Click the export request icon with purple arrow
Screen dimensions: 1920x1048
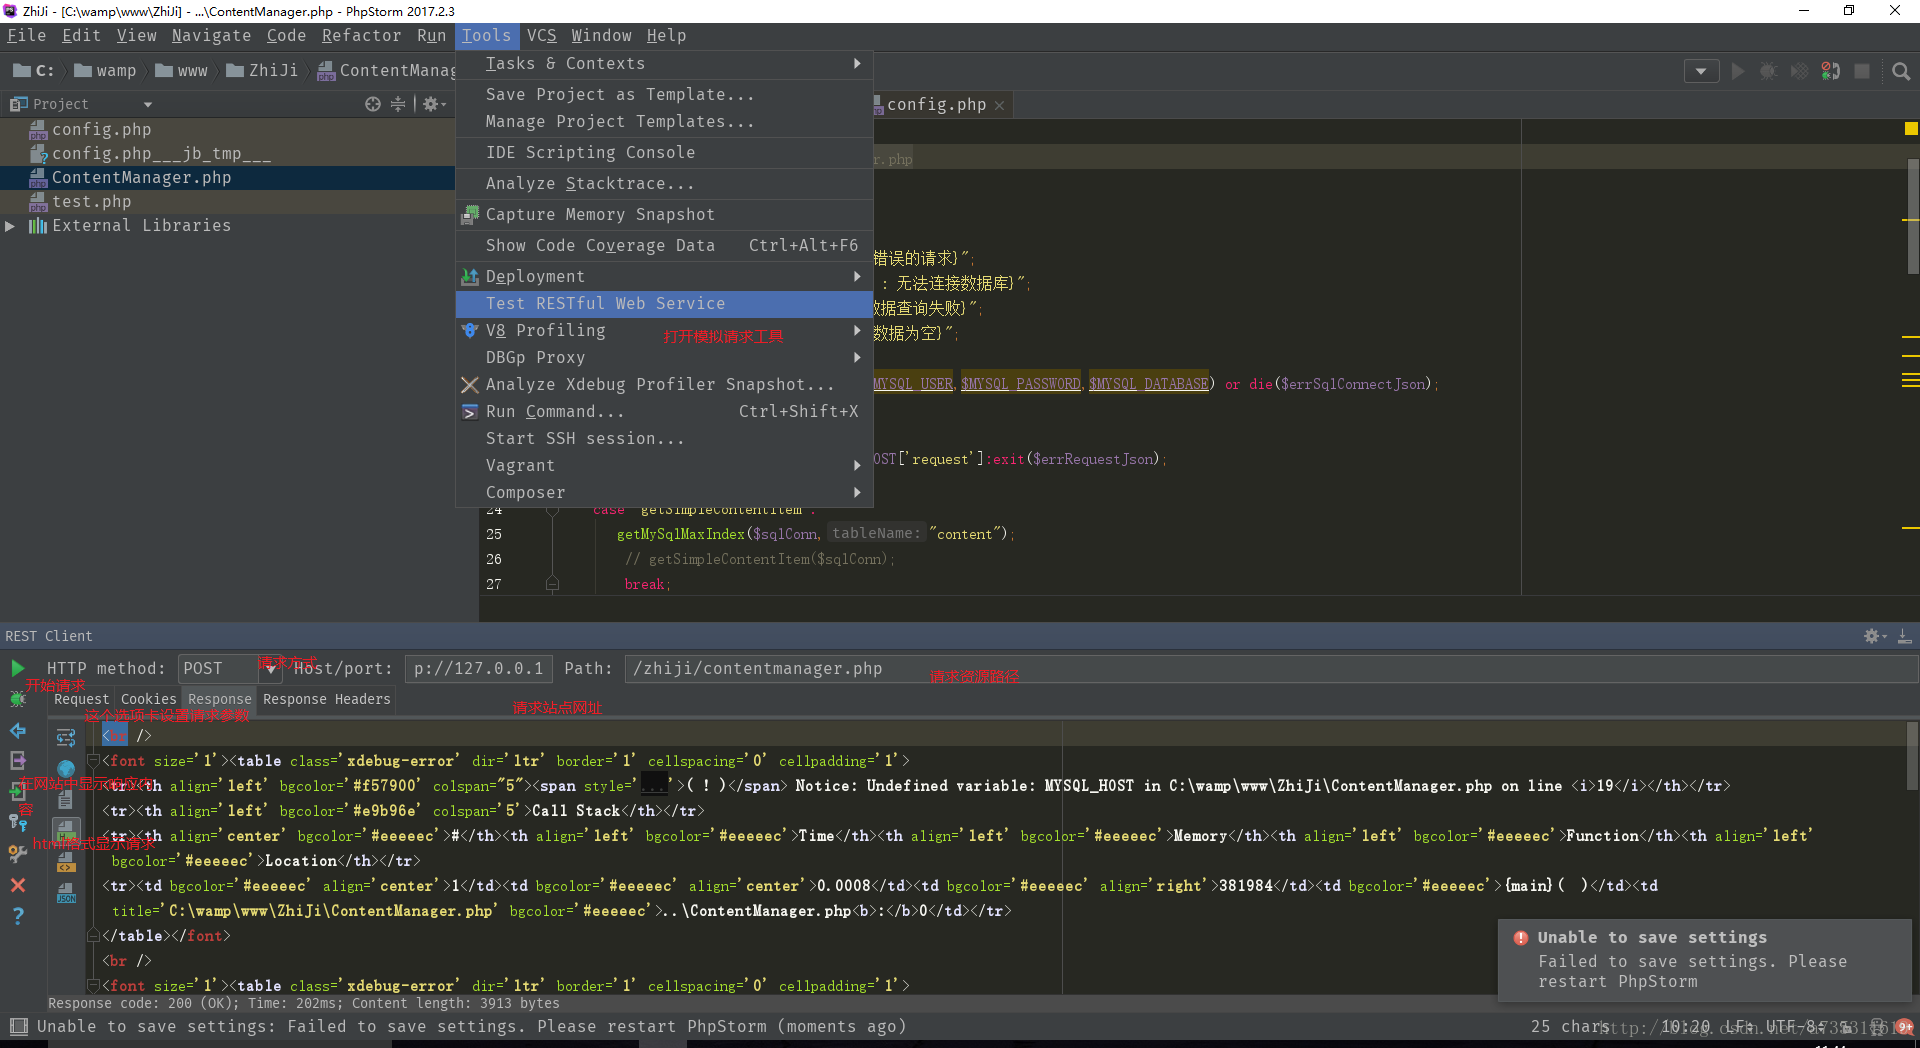18,761
